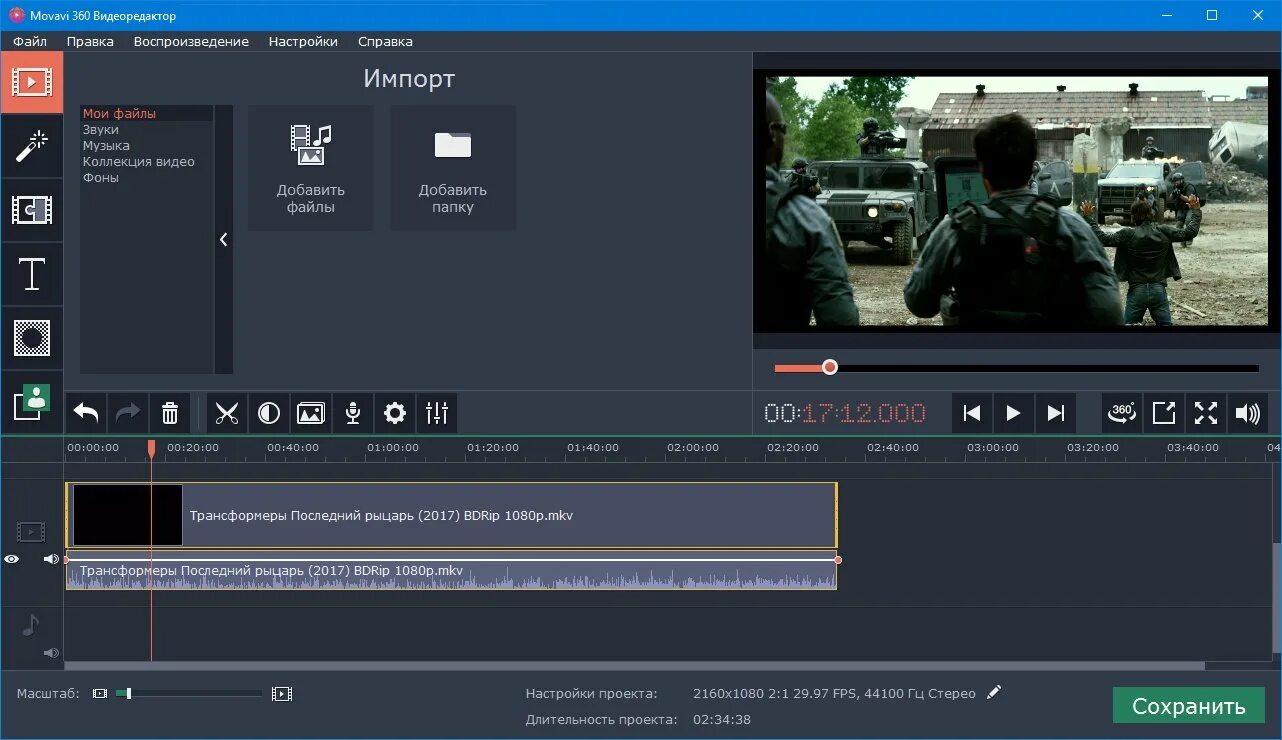The height and width of the screenshot is (740, 1282).
Task: Open the Import media tab
Action: (x=31, y=82)
